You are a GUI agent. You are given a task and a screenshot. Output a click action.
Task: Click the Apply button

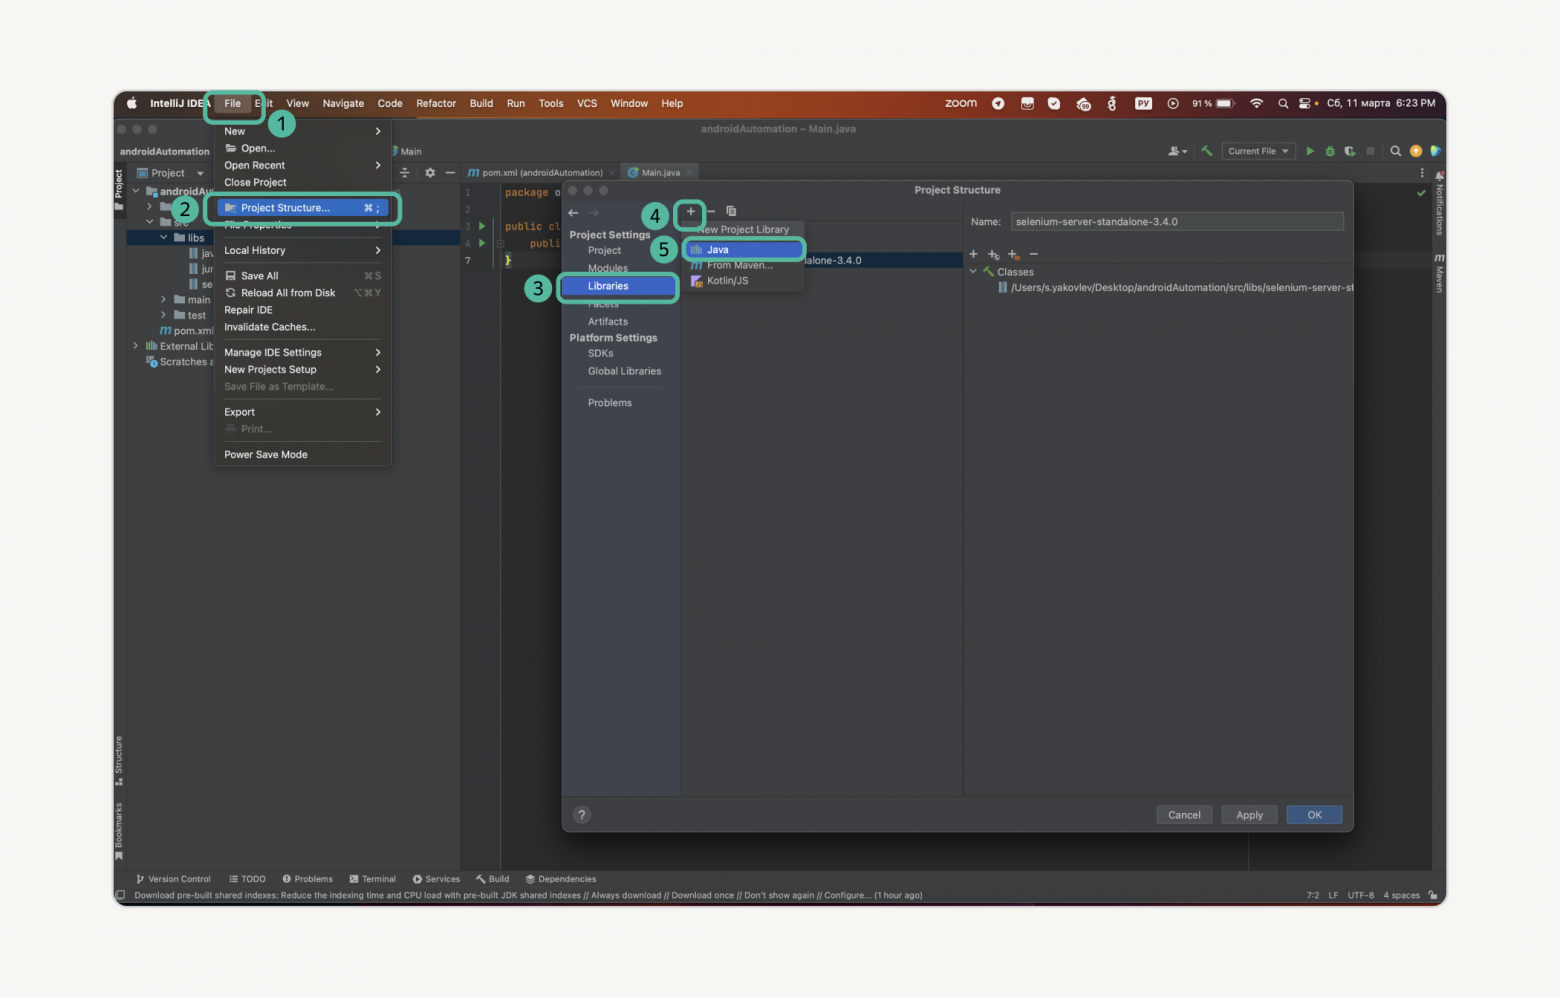point(1249,815)
